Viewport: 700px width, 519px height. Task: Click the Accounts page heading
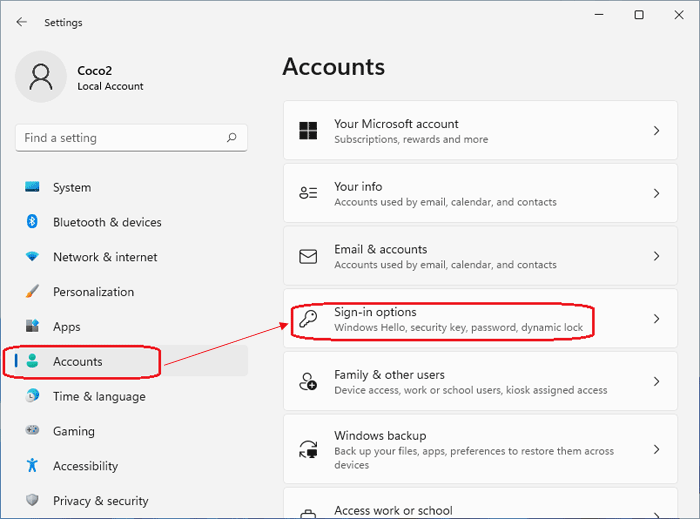pos(333,66)
